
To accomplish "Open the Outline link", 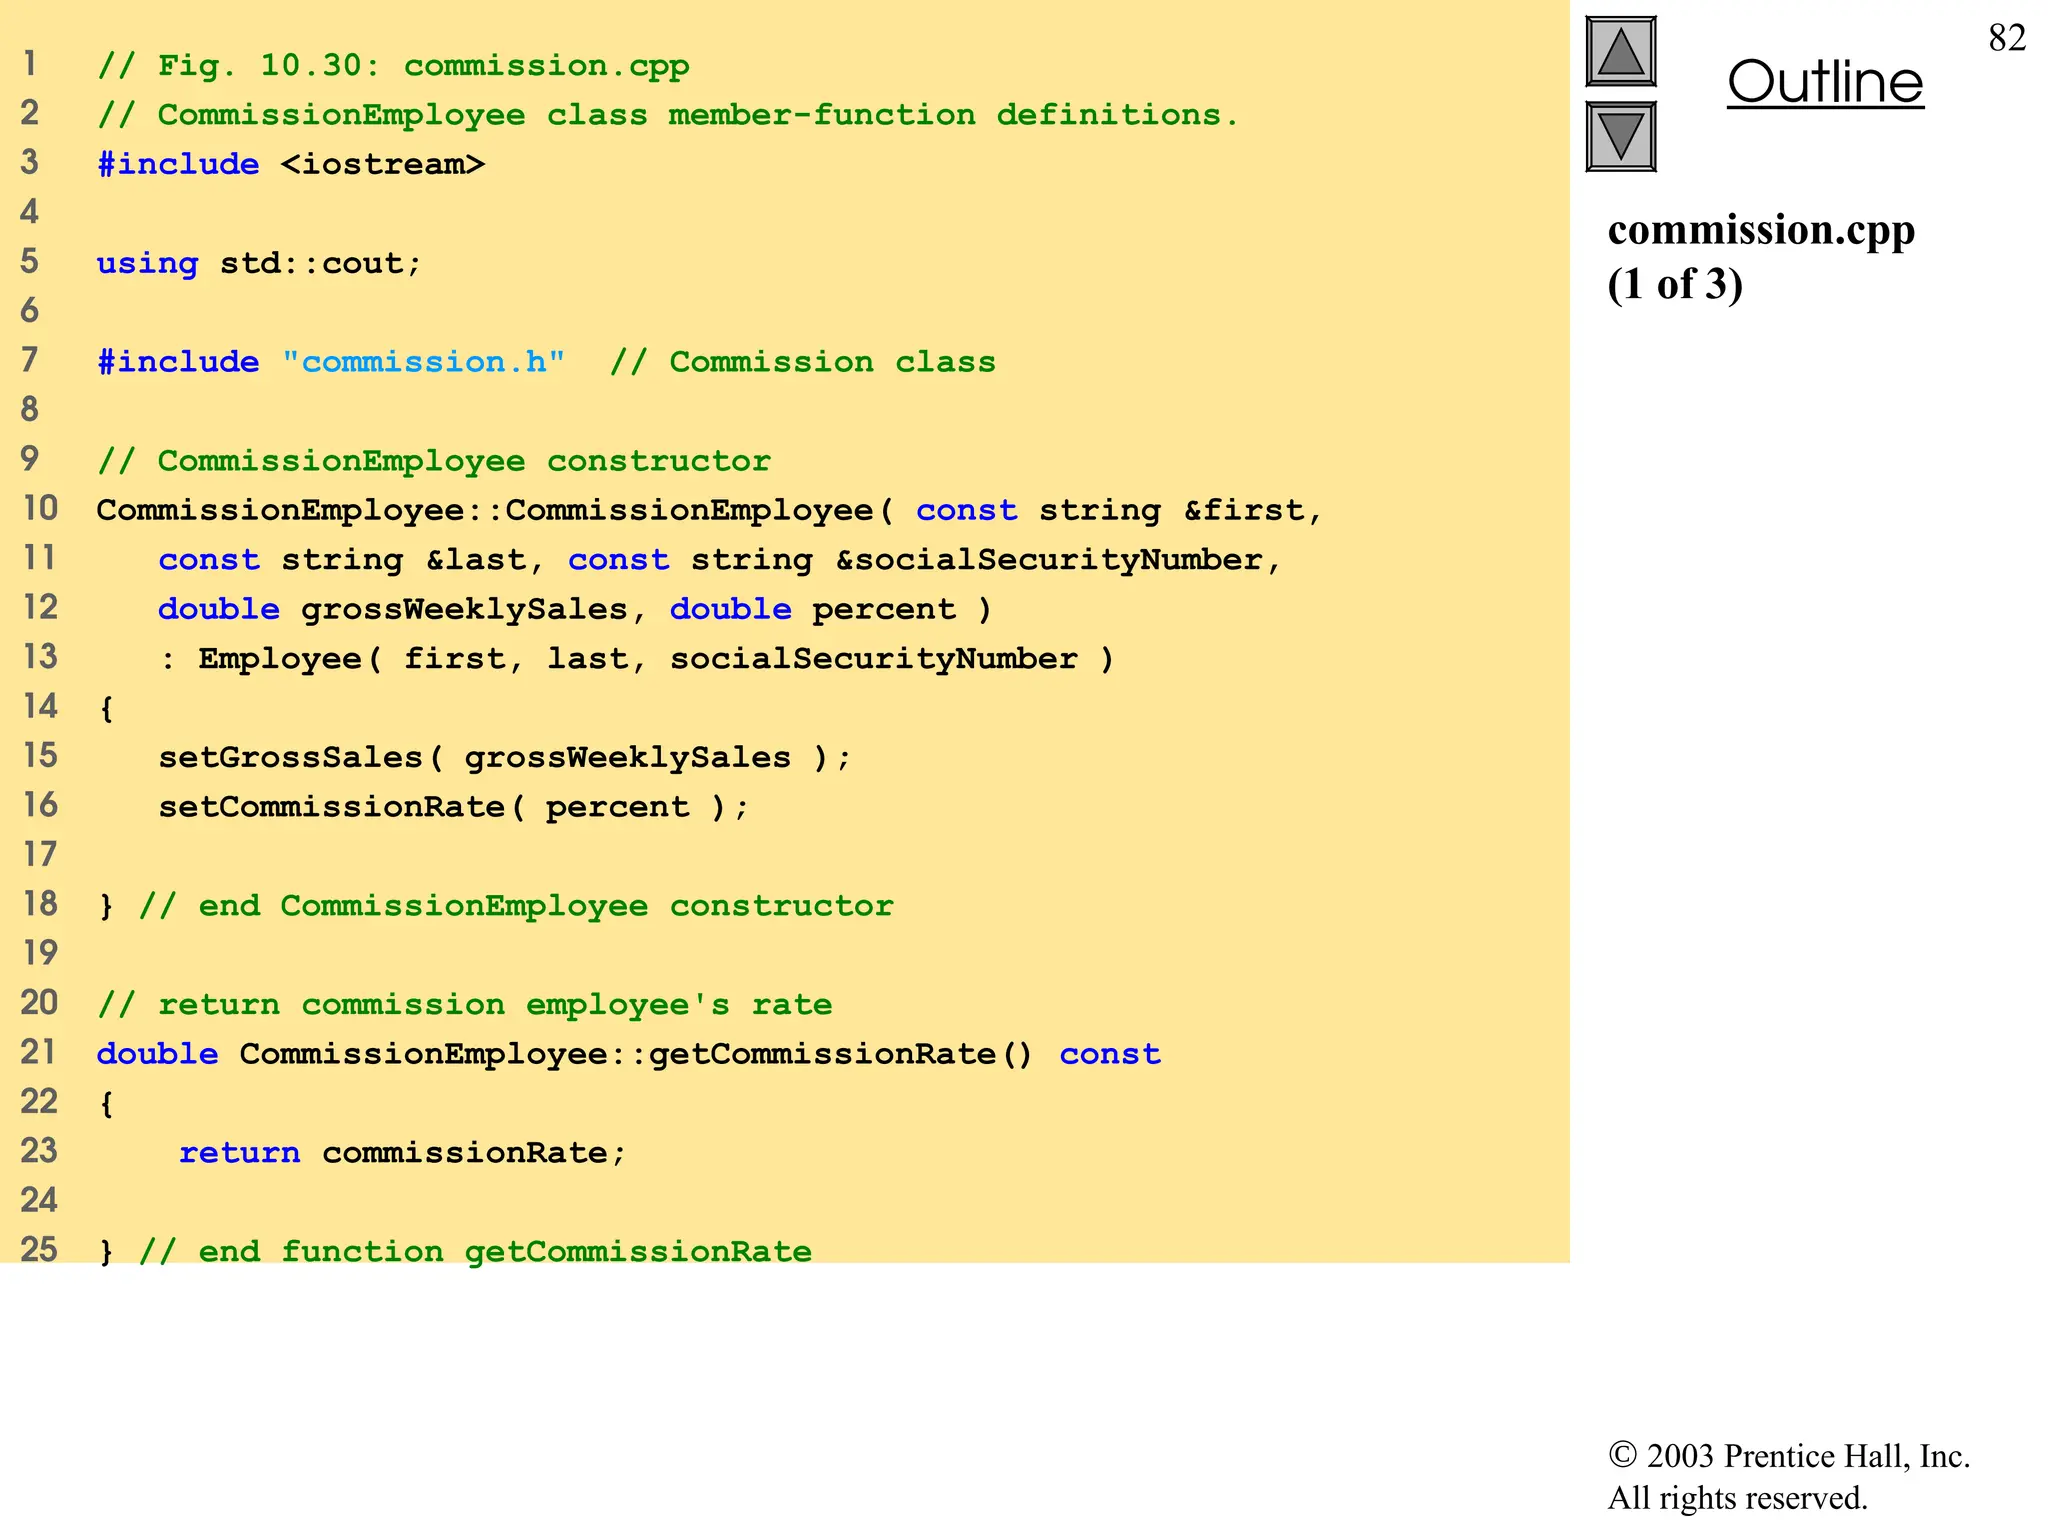I will (1824, 82).
